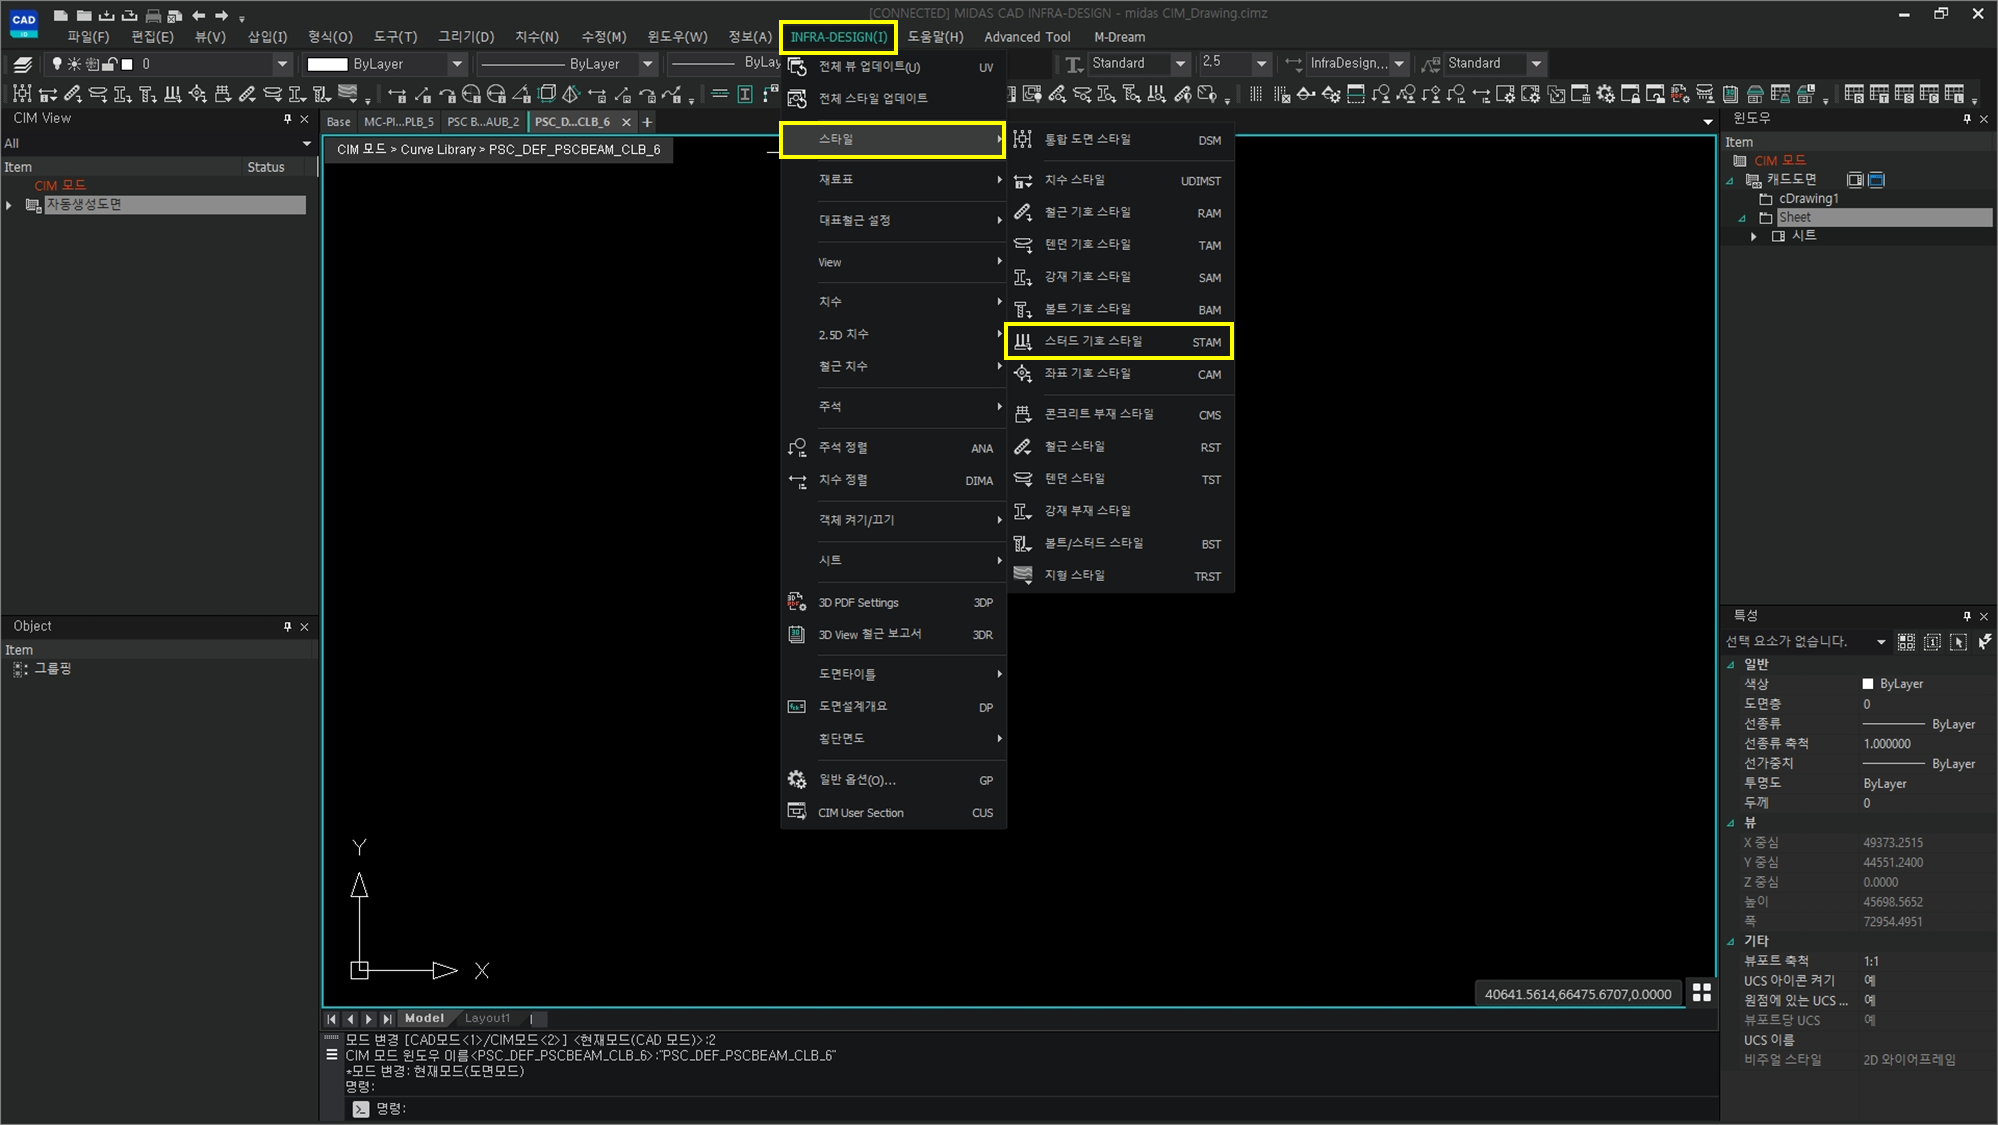The width and height of the screenshot is (1998, 1125).
Task: Pin the Object panel
Action: [x=288, y=627]
